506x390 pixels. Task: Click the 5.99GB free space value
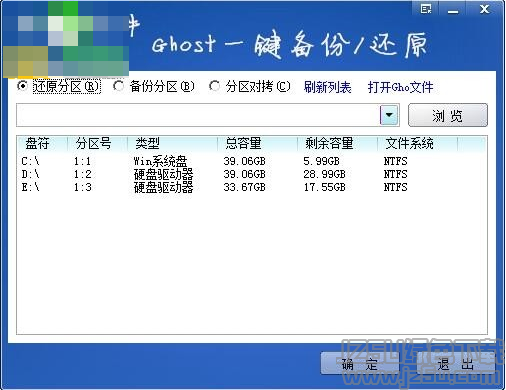pyautogui.click(x=321, y=161)
